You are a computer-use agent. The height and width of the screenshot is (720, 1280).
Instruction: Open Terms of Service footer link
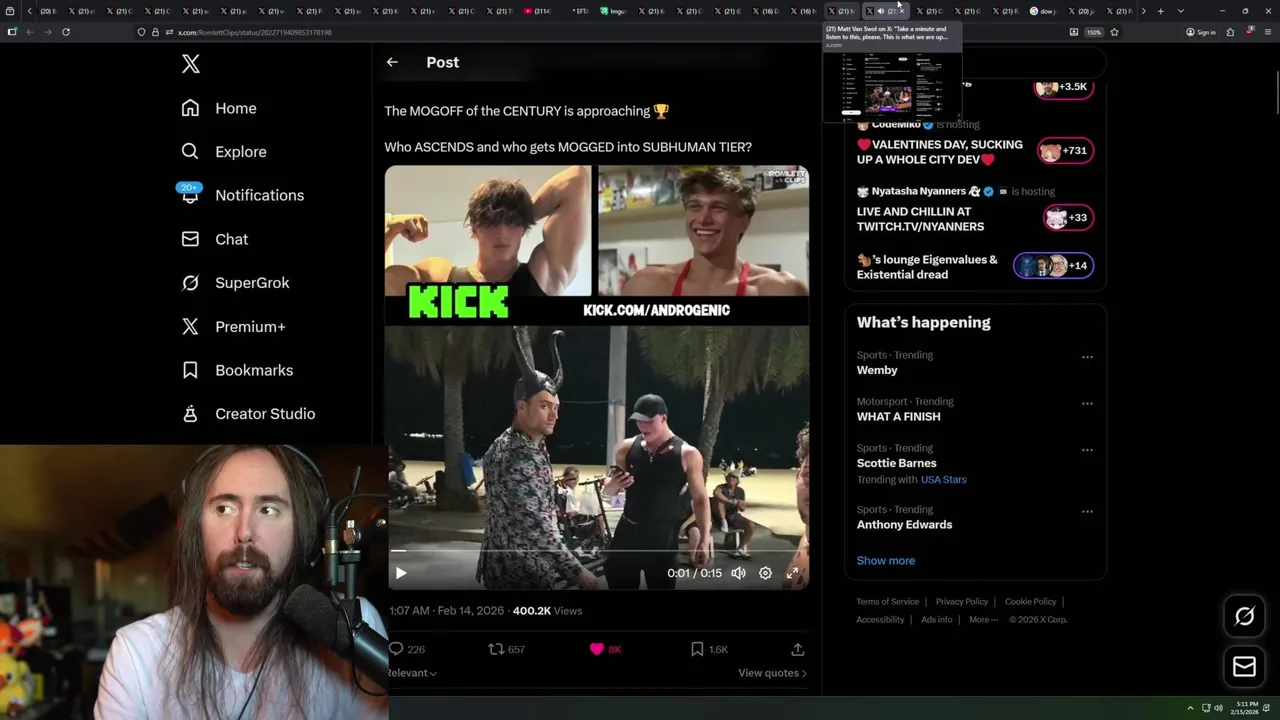pos(887,602)
